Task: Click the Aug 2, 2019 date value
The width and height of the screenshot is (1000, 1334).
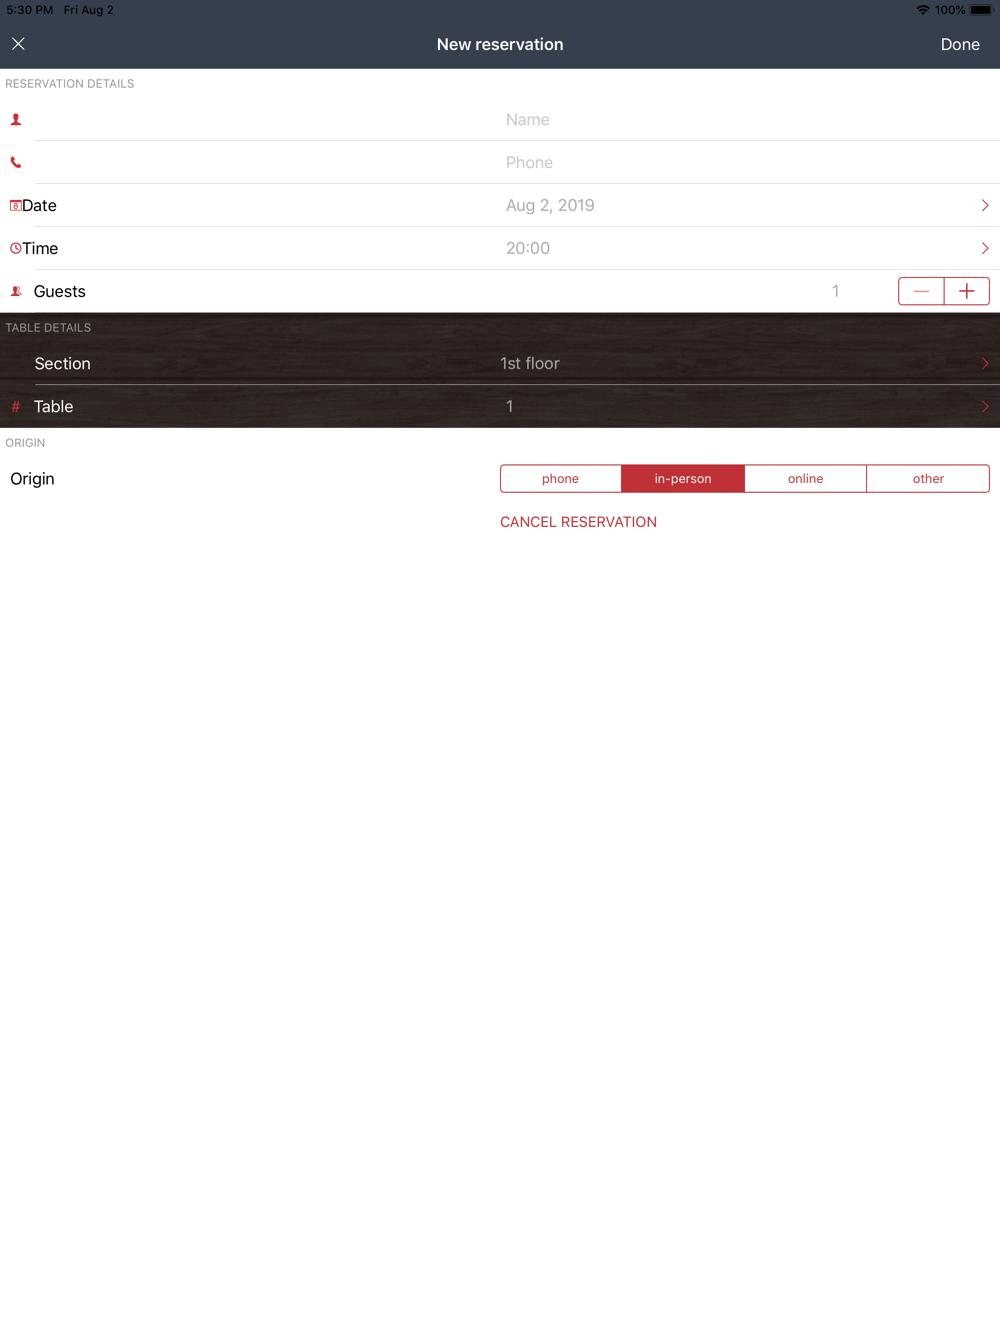Action: tap(550, 205)
